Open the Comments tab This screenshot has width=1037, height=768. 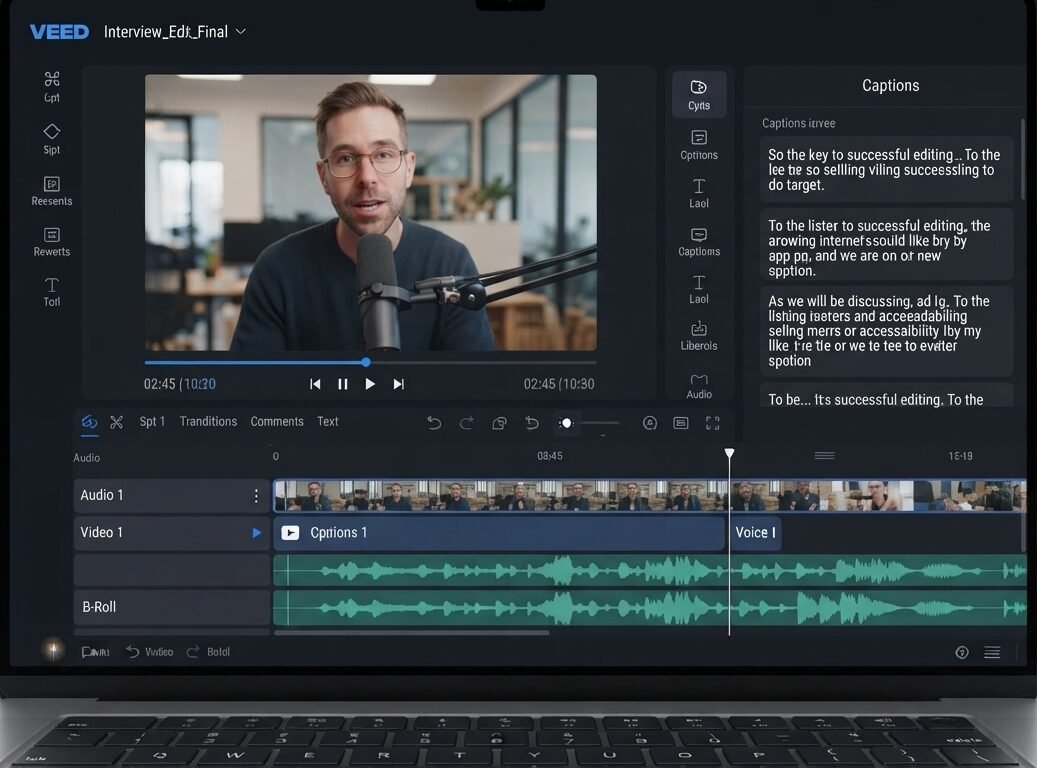[276, 421]
